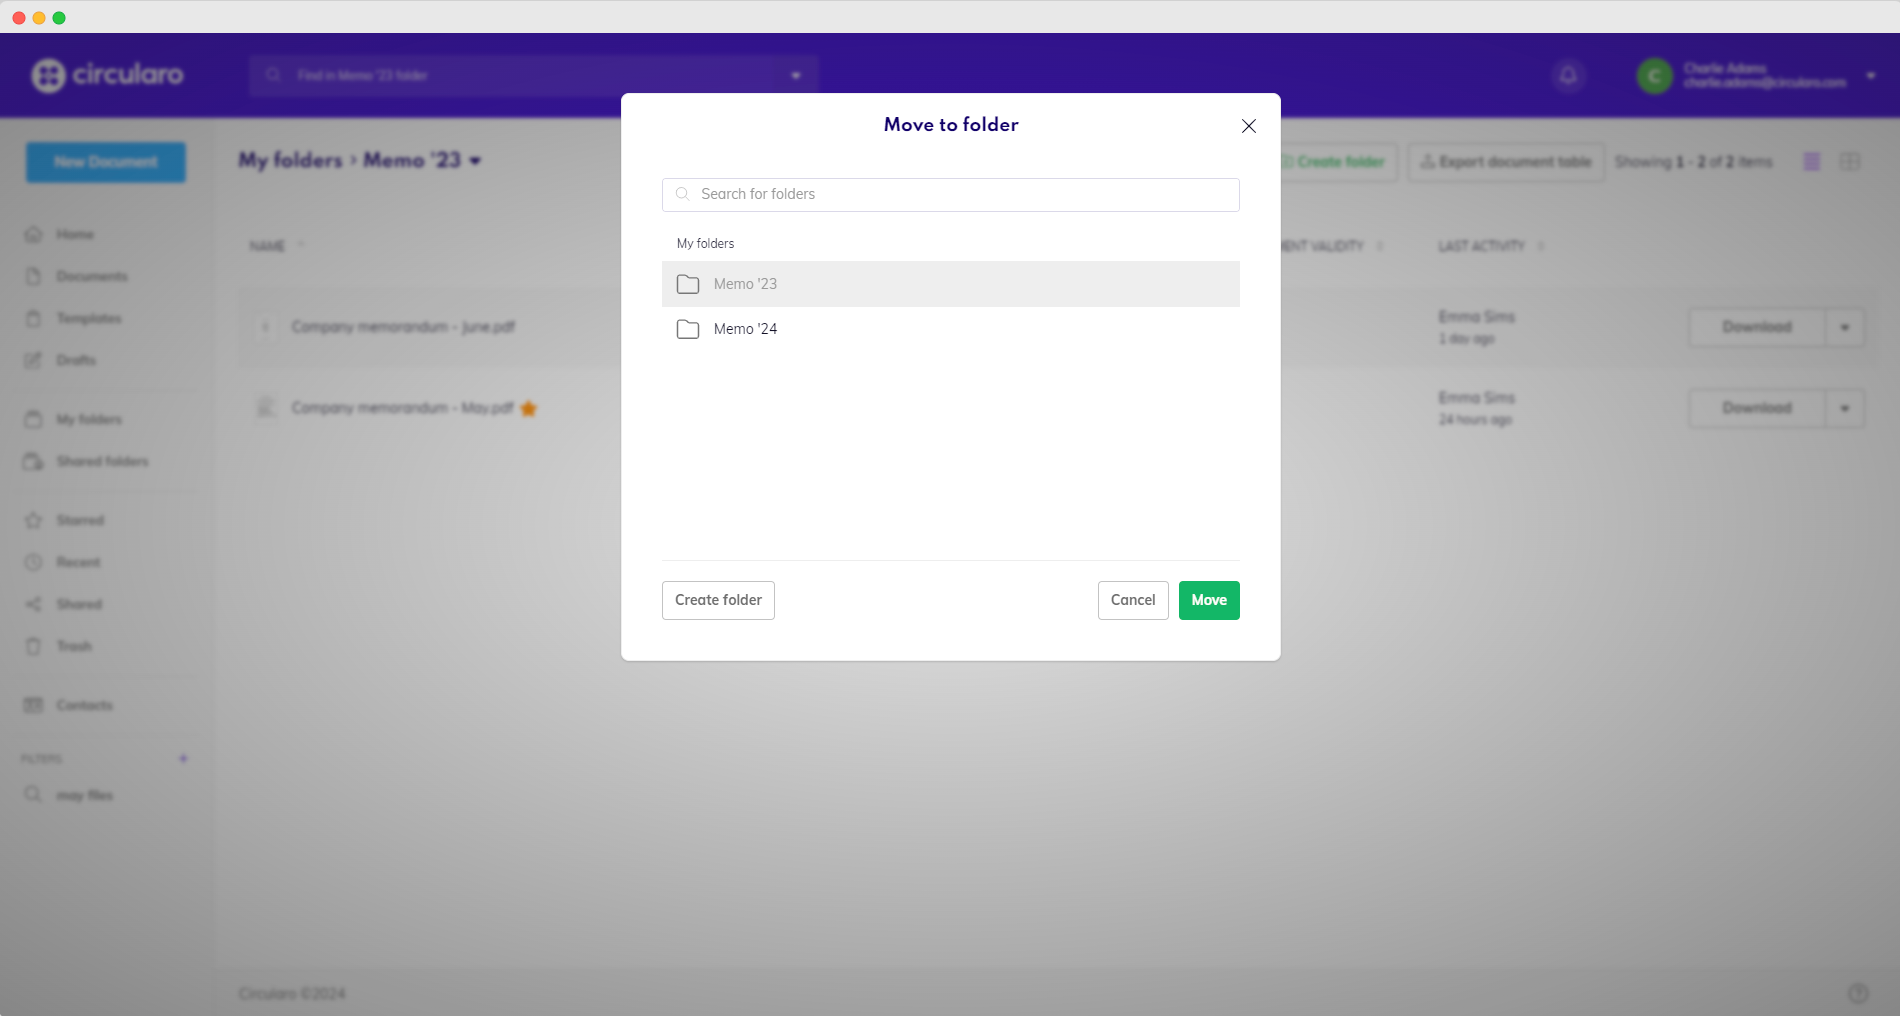
Task: Click the Memo '24 folder icon
Action: [688, 329]
